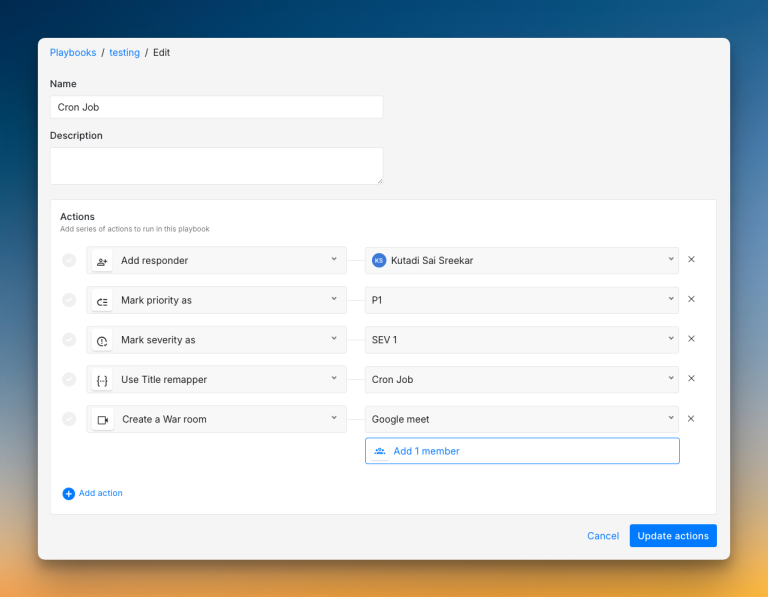This screenshot has height=597, width=768.
Task: Open the Google meet war room dropdown
Action: pyautogui.click(x=521, y=419)
